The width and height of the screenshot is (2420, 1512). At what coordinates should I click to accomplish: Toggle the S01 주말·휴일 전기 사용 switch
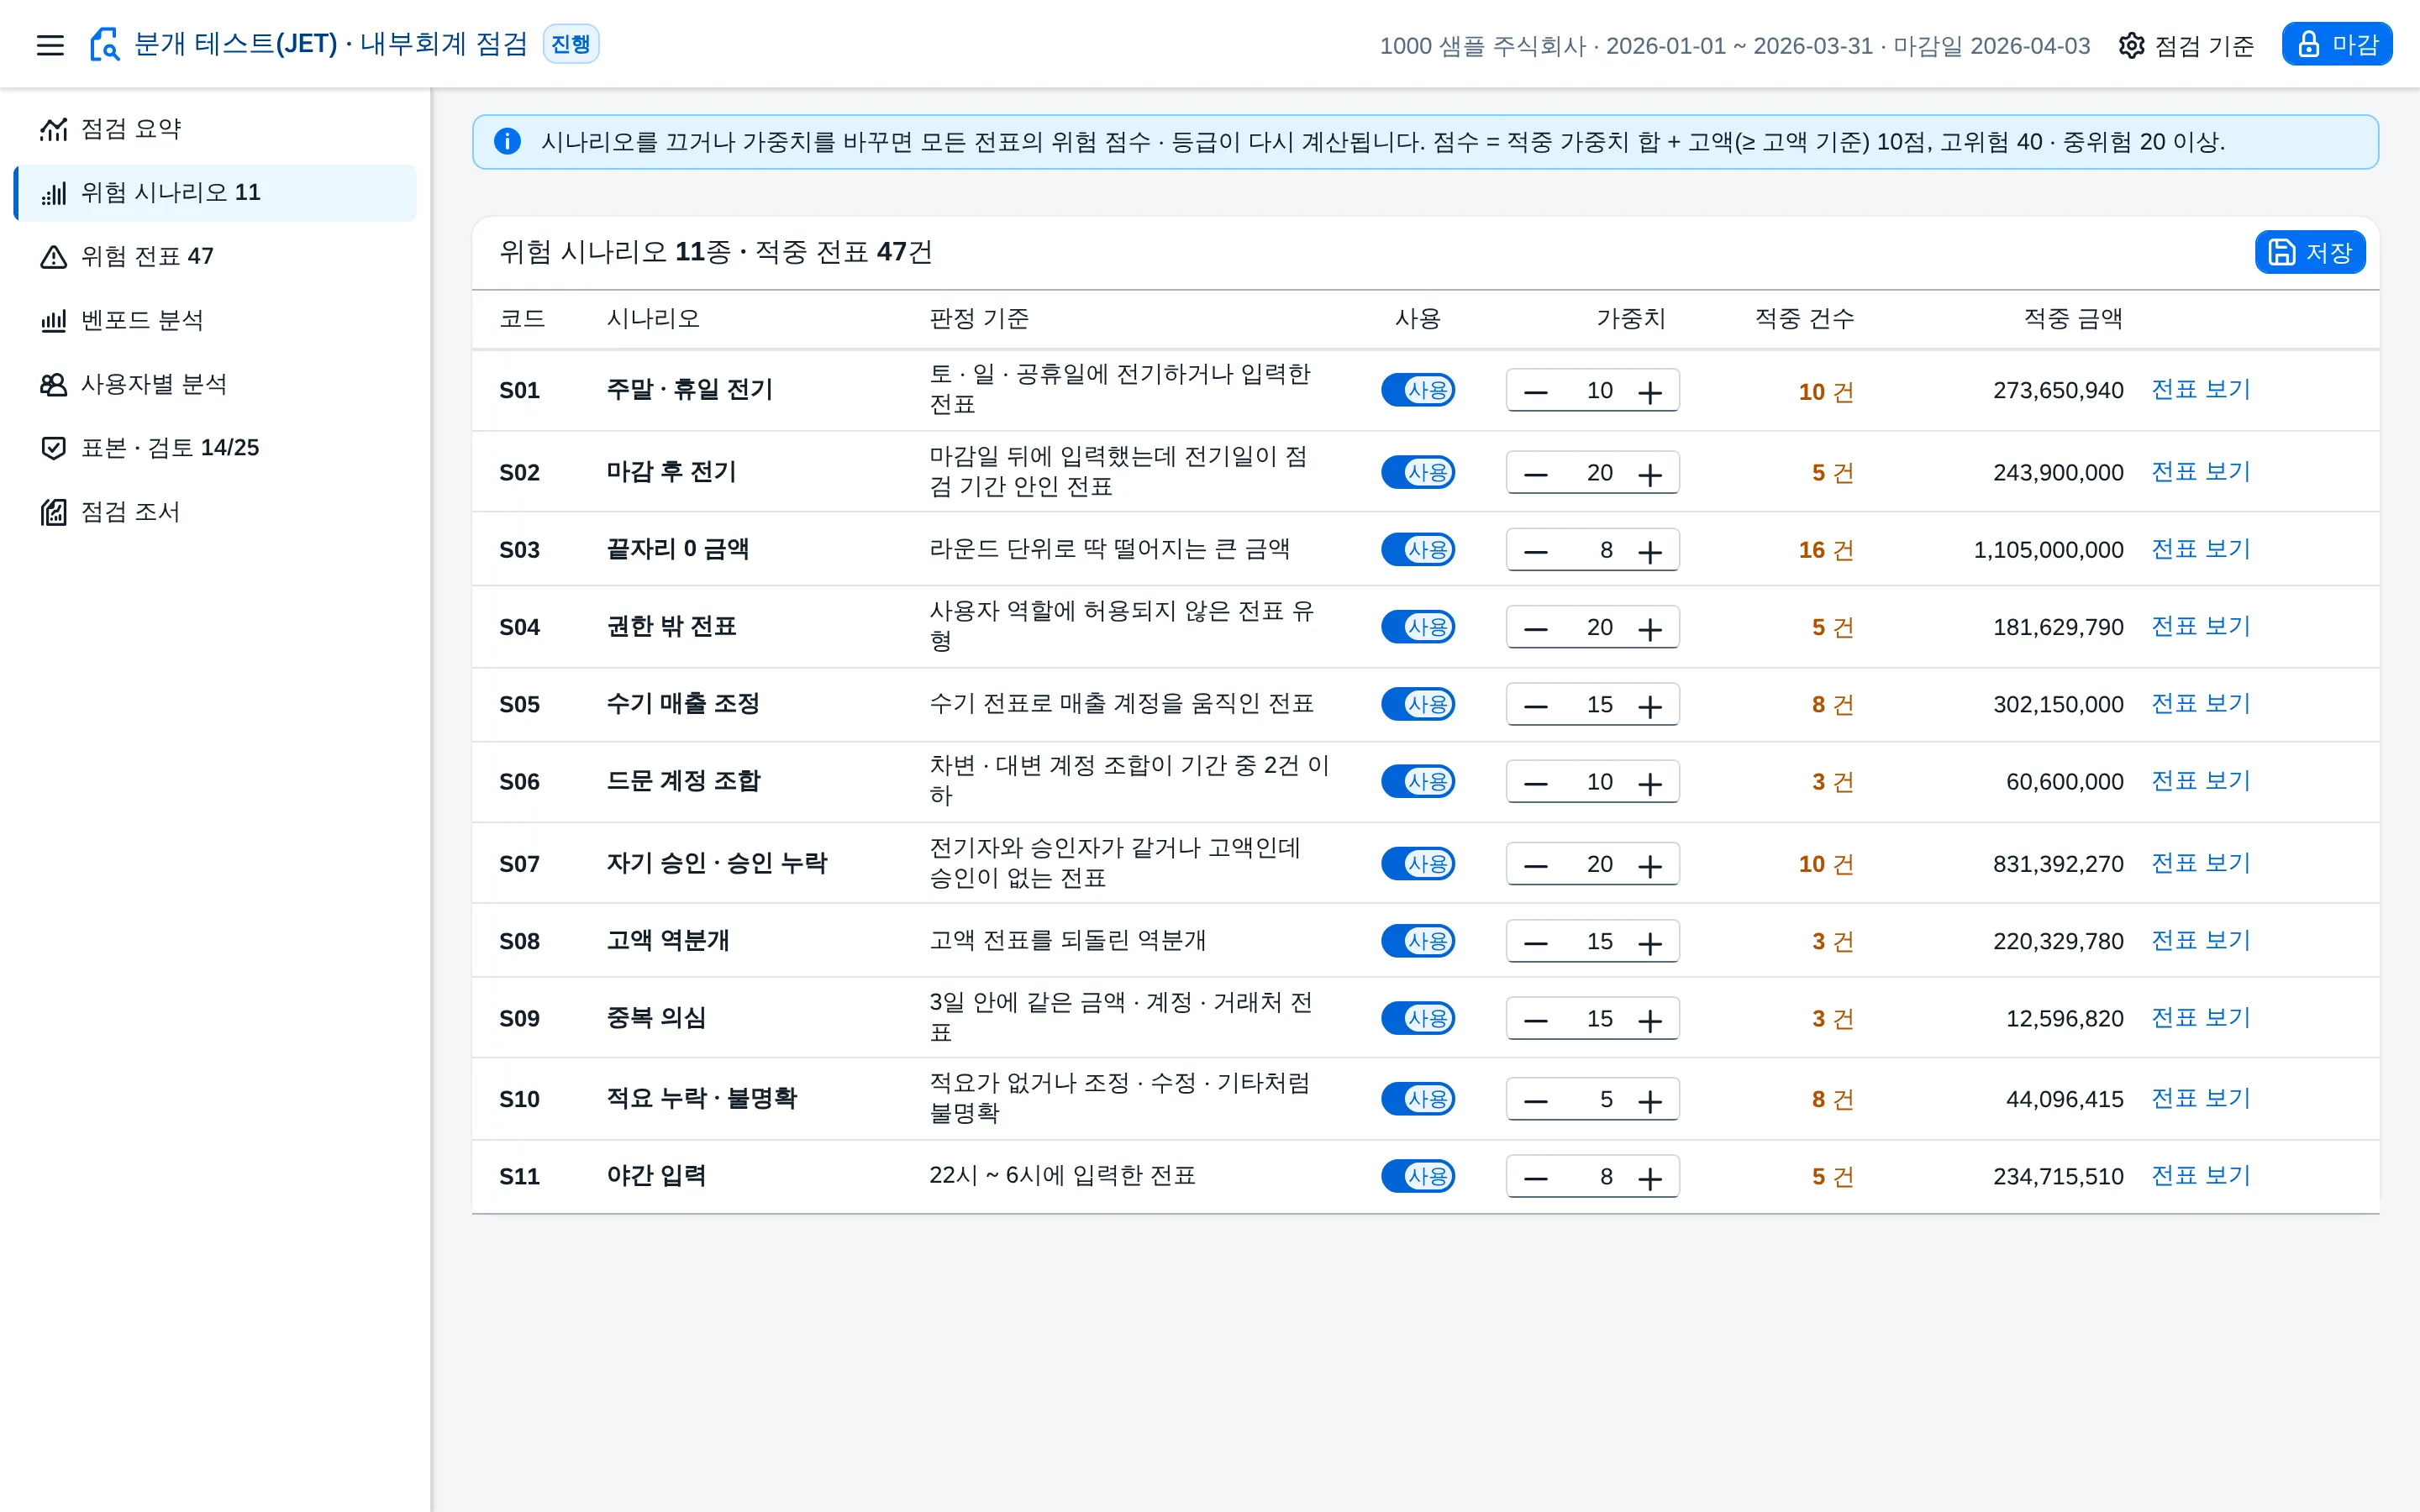click(x=1417, y=390)
